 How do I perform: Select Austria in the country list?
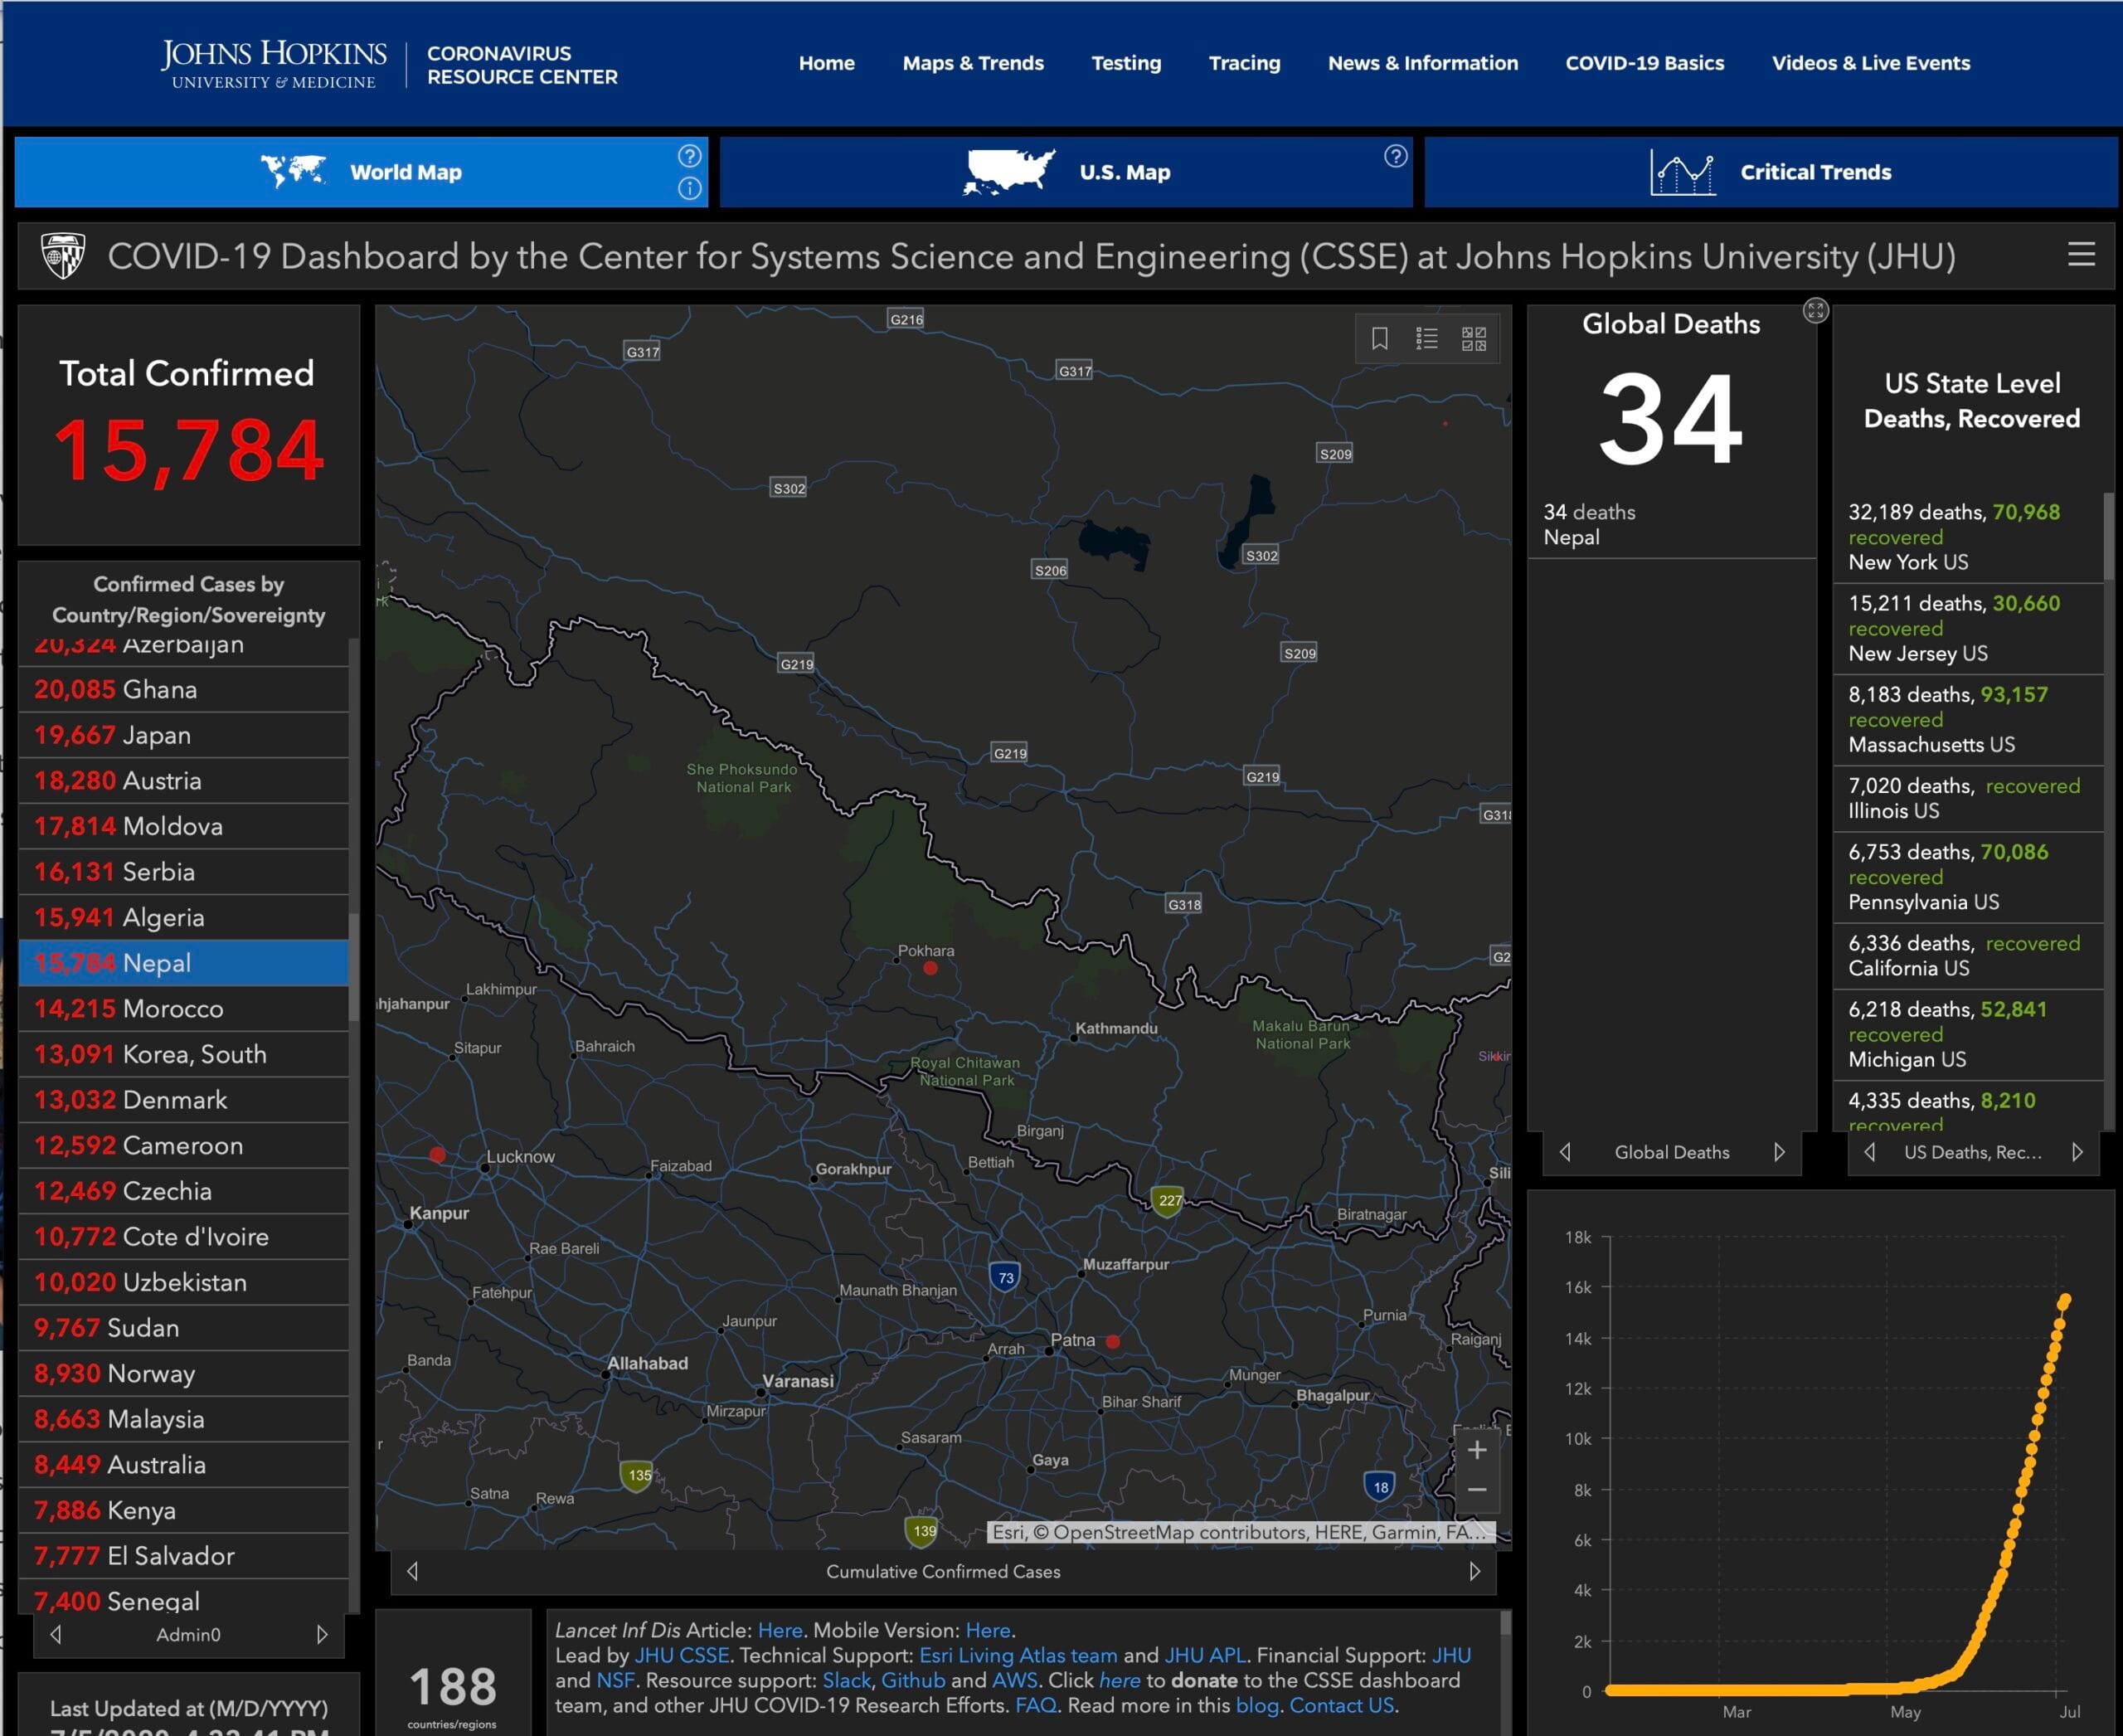(183, 781)
